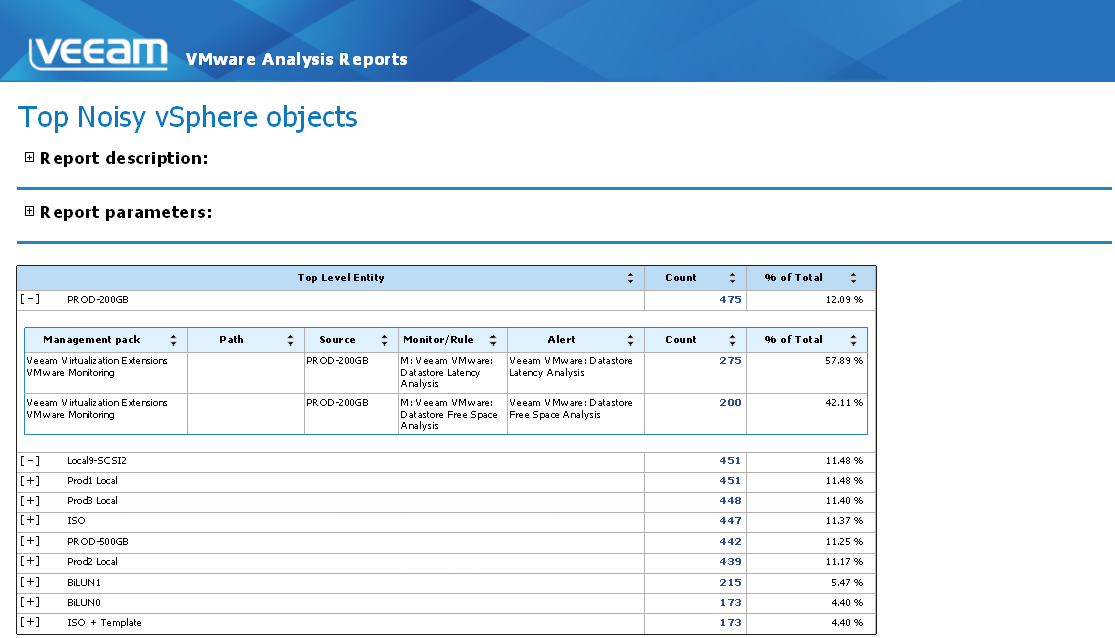Viewport: 1115px width, 638px height.
Task: Click the Management pack header text
Action: click(x=92, y=340)
